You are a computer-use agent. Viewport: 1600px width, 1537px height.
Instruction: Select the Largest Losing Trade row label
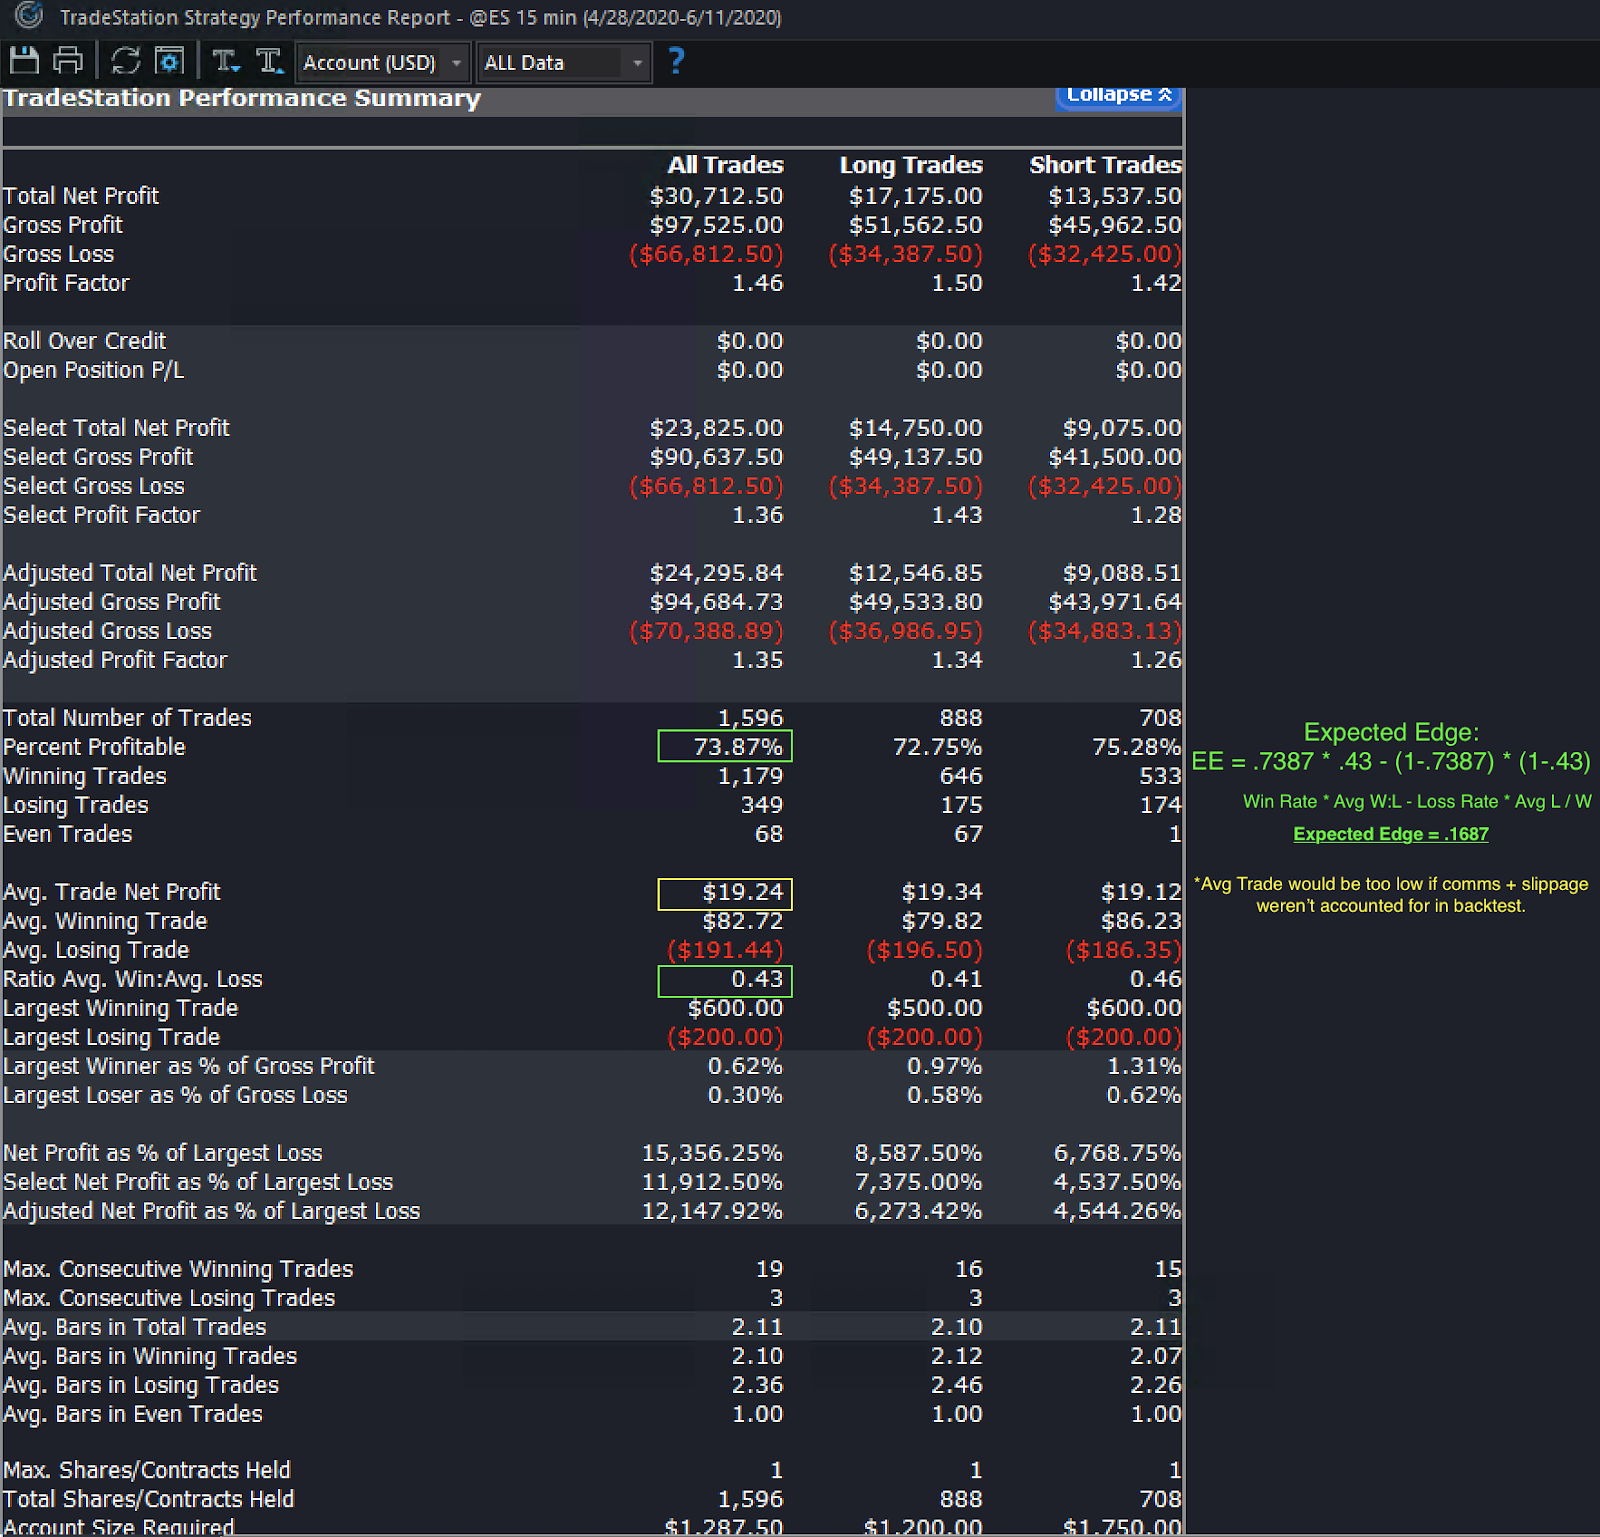(x=111, y=1037)
